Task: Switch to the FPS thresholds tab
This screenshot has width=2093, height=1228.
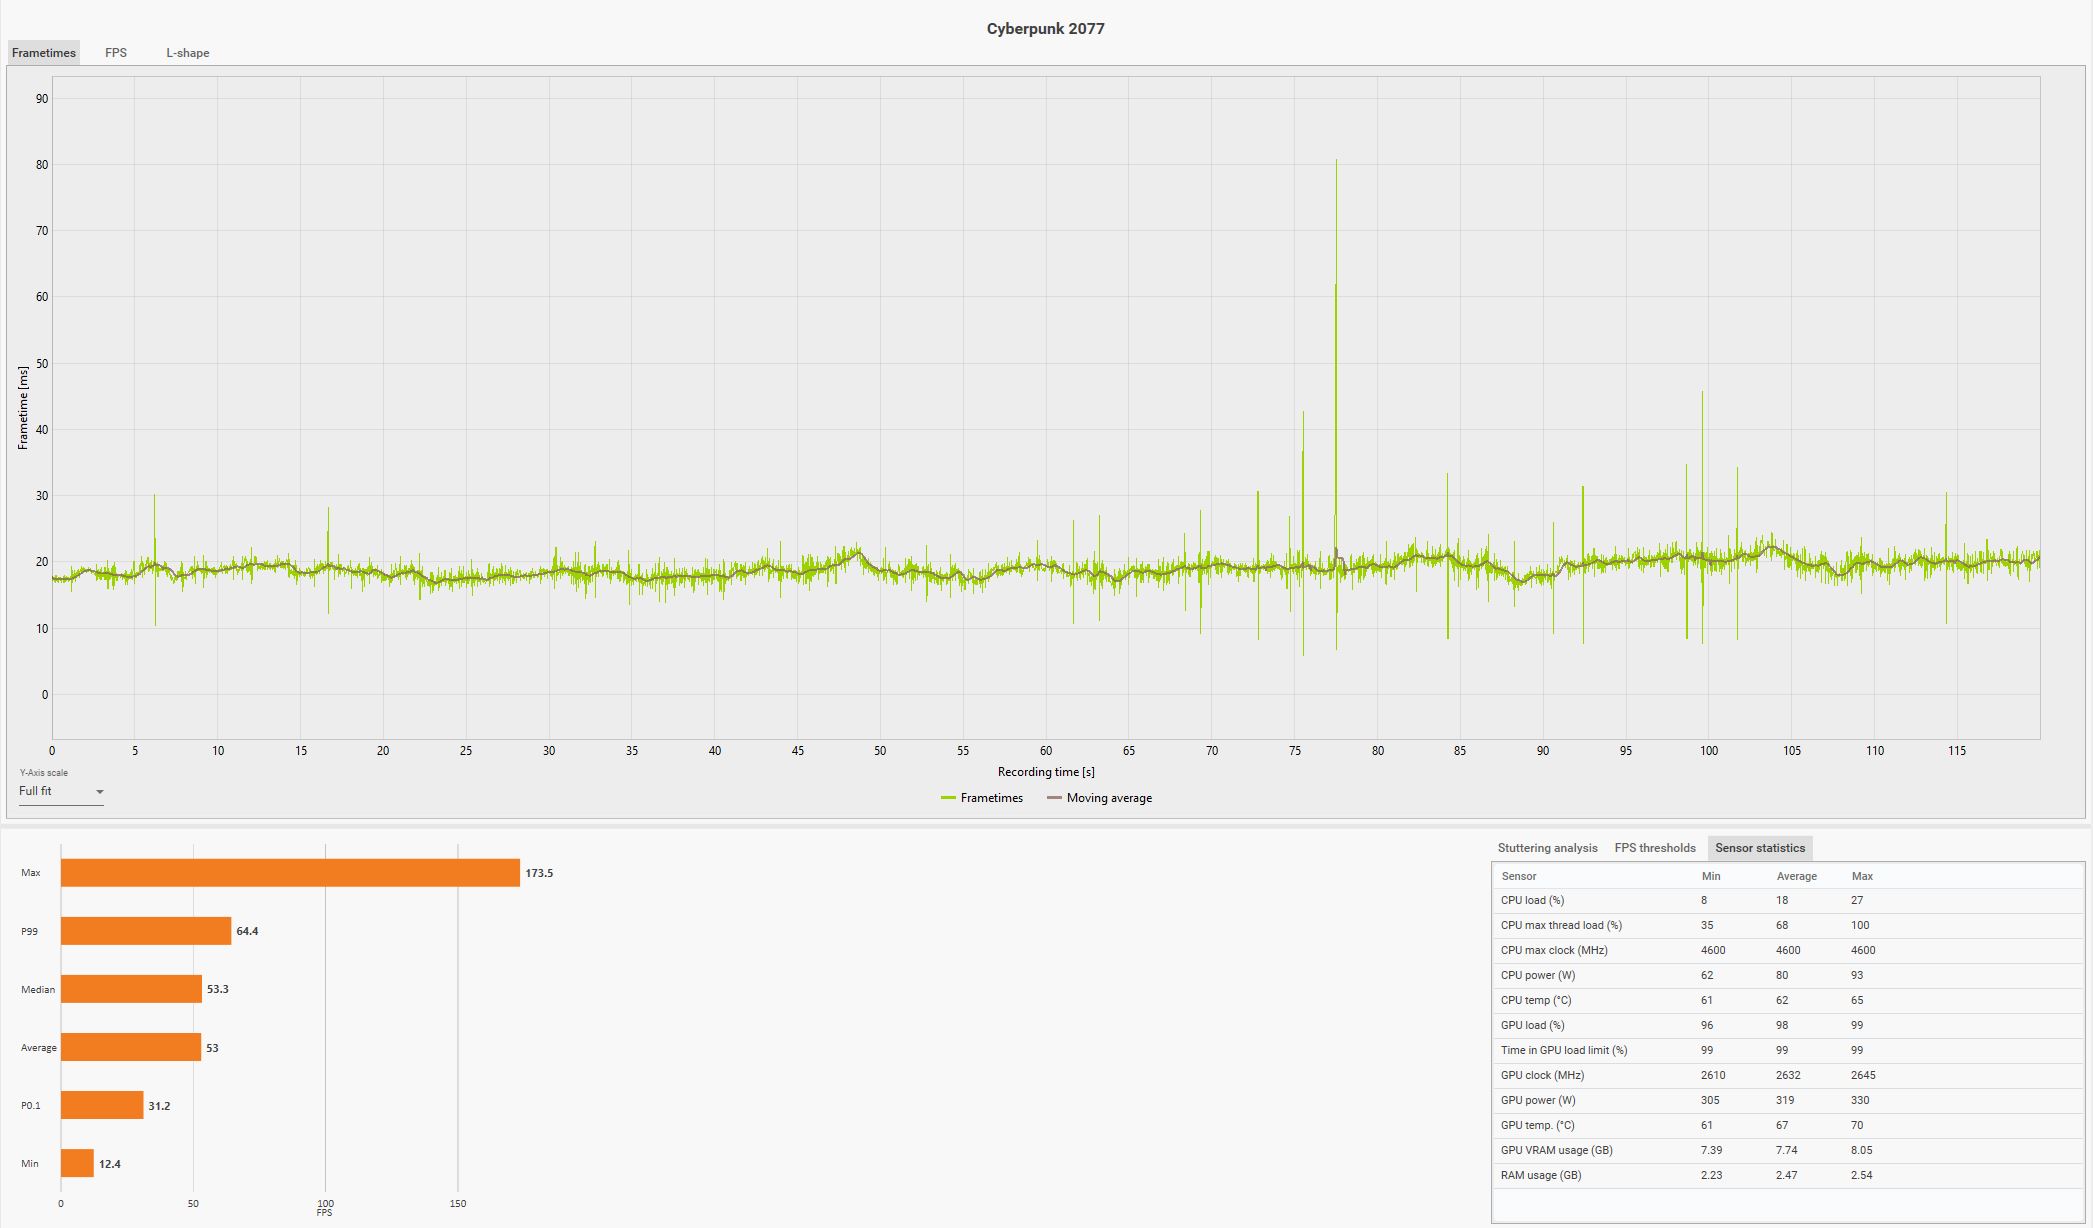Action: click(1654, 848)
